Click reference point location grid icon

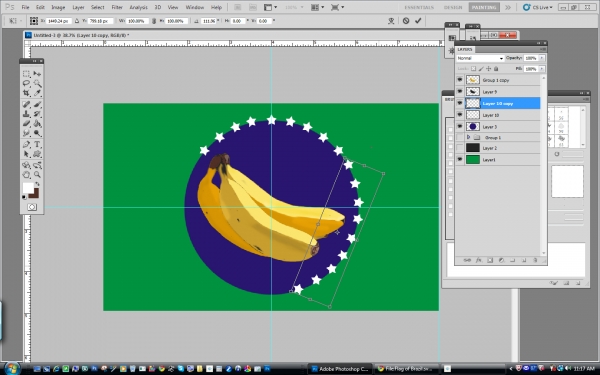[x=34, y=21]
